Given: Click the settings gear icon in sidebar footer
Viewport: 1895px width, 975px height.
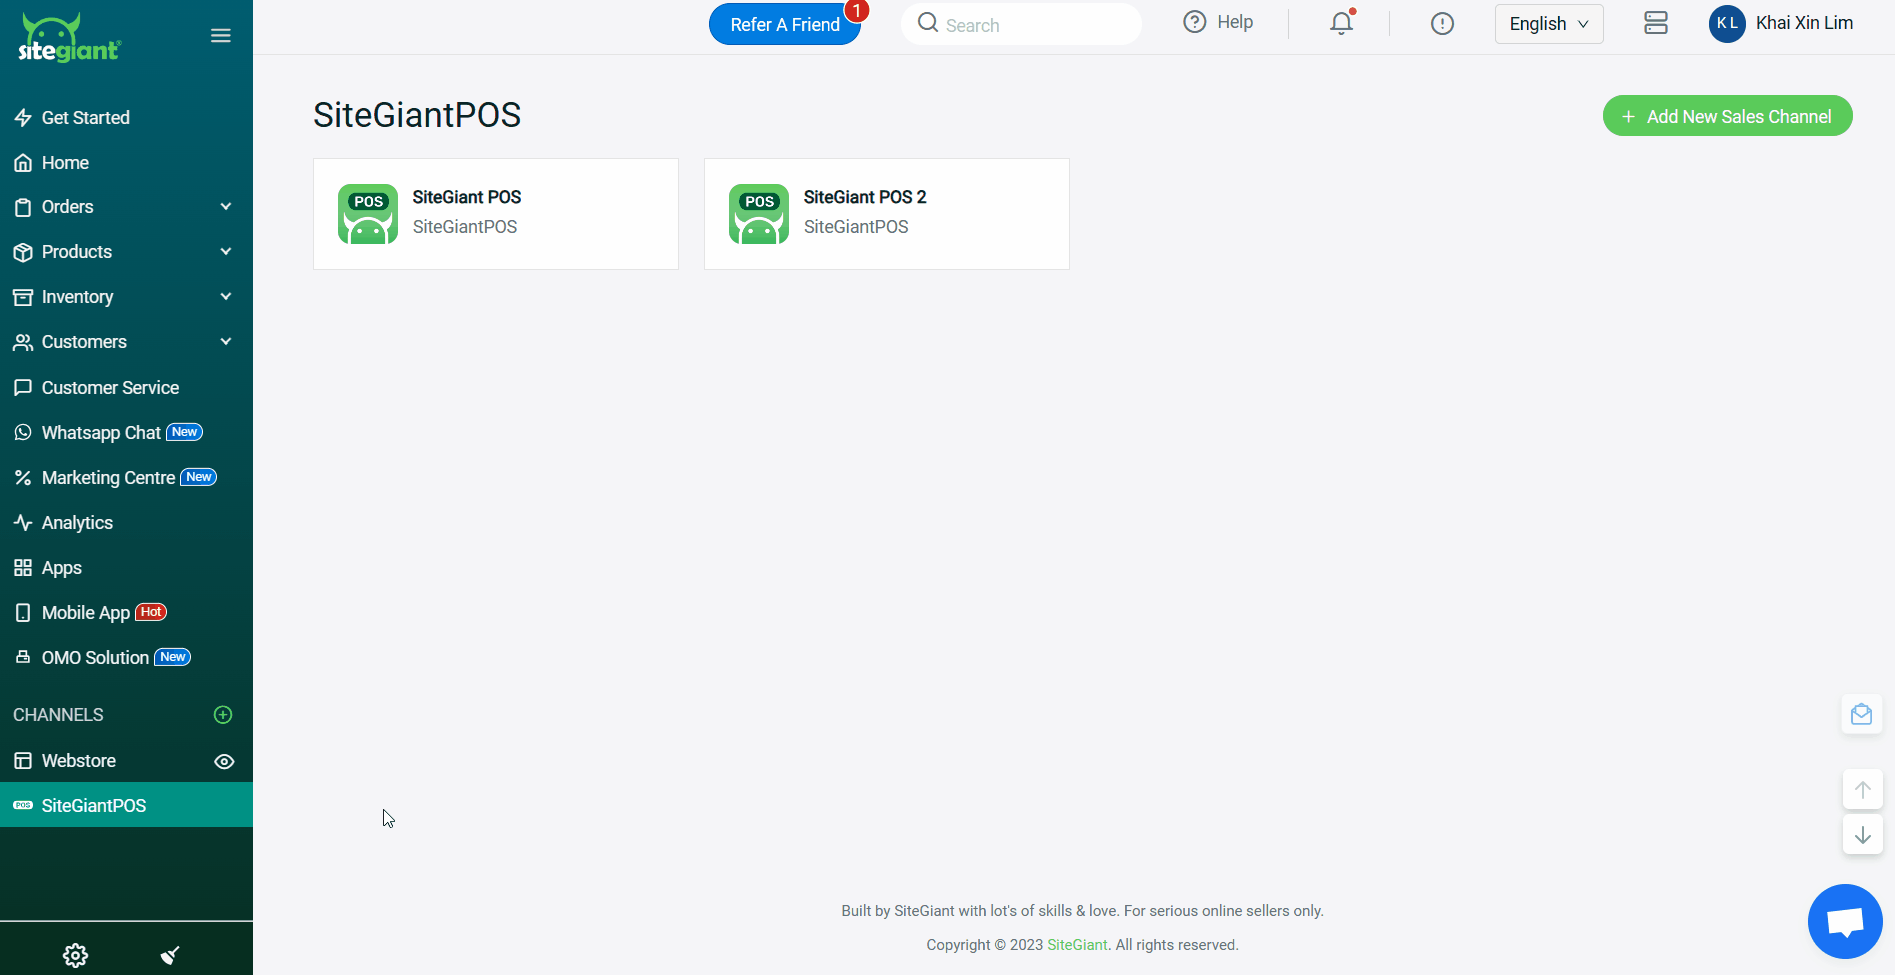Looking at the screenshot, I should tap(75, 955).
